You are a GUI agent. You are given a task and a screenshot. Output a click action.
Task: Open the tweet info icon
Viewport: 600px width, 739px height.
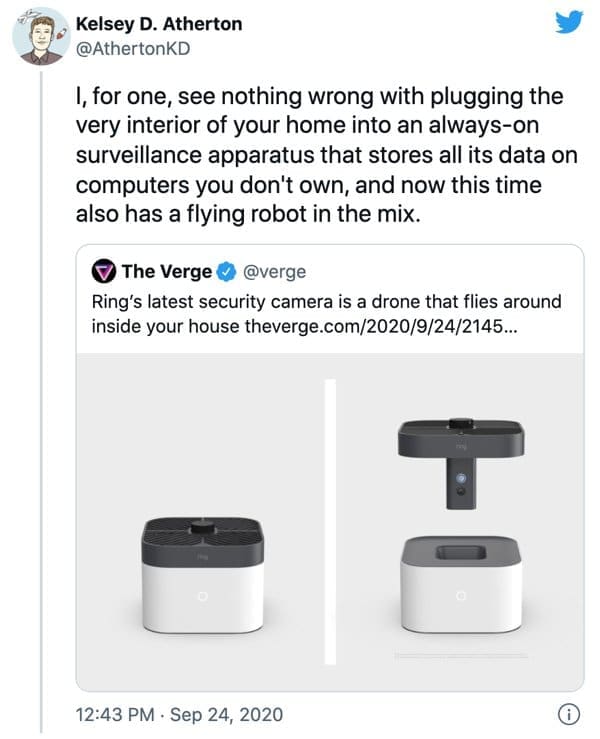[569, 714]
